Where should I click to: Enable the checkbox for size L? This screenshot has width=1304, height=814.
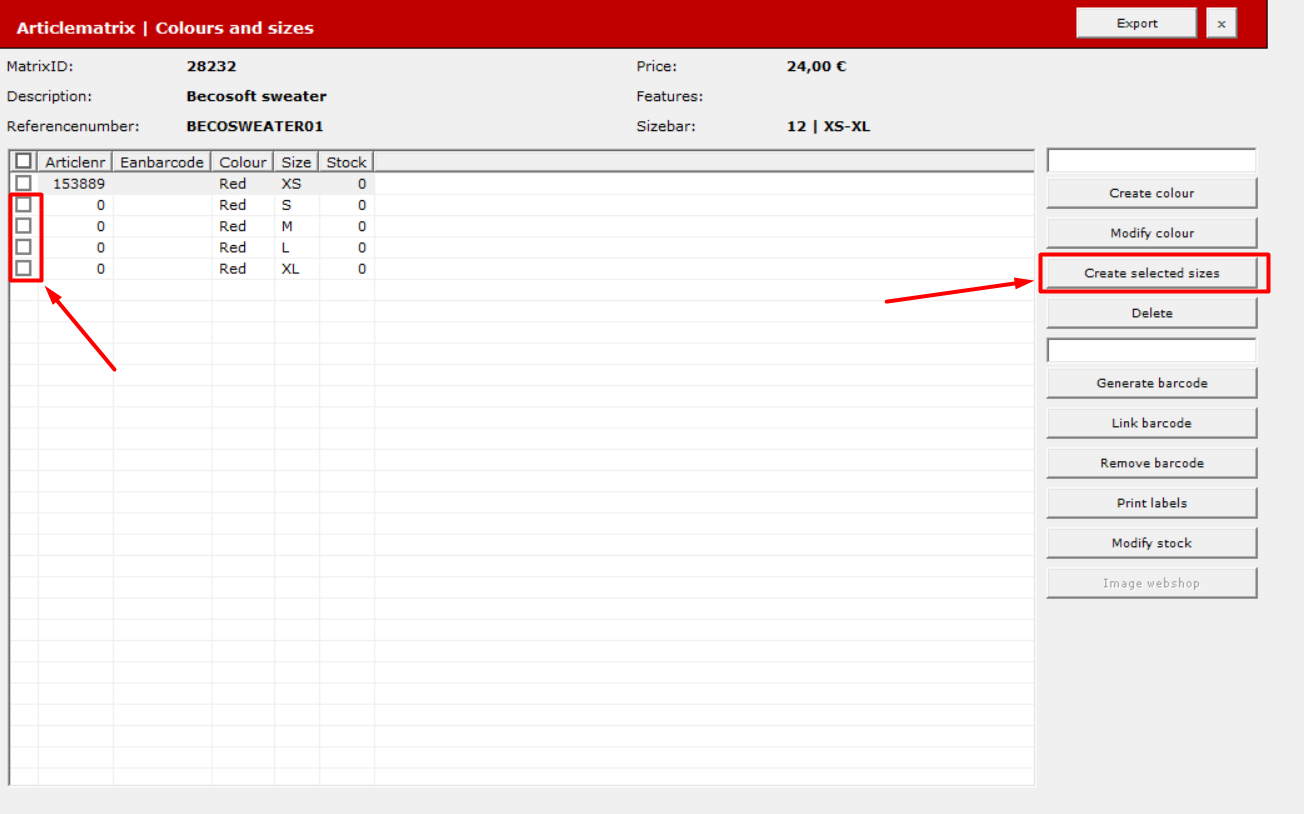point(23,247)
